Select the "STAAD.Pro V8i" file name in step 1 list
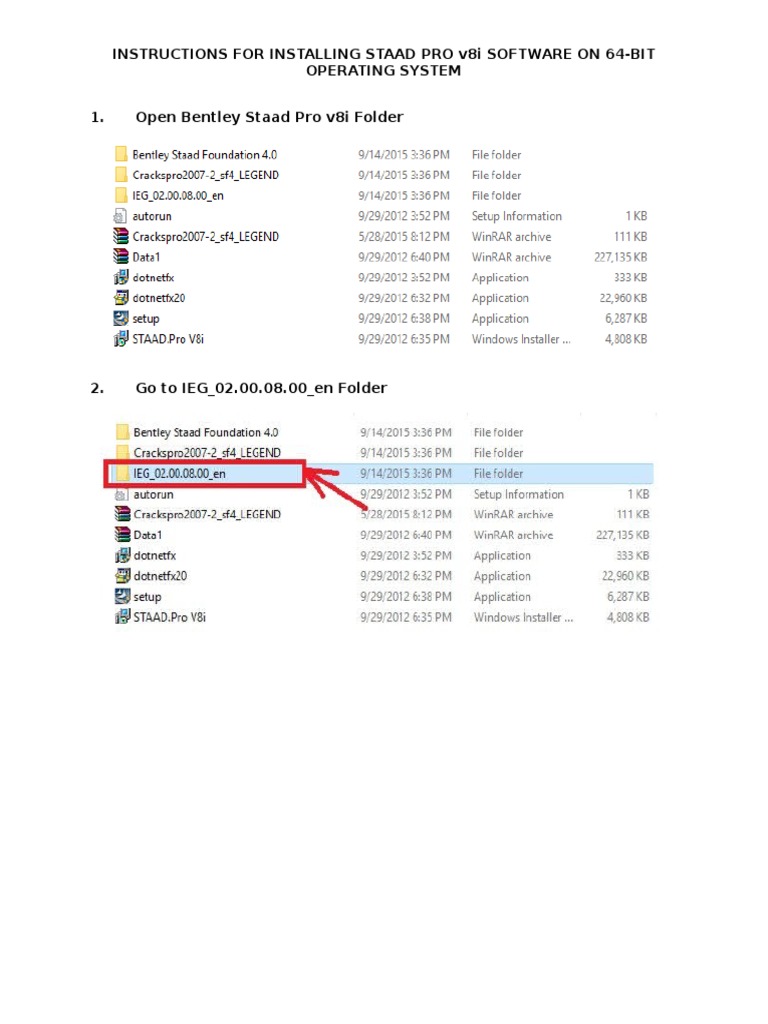Screen dimensions: 768x1024 (168, 339)
